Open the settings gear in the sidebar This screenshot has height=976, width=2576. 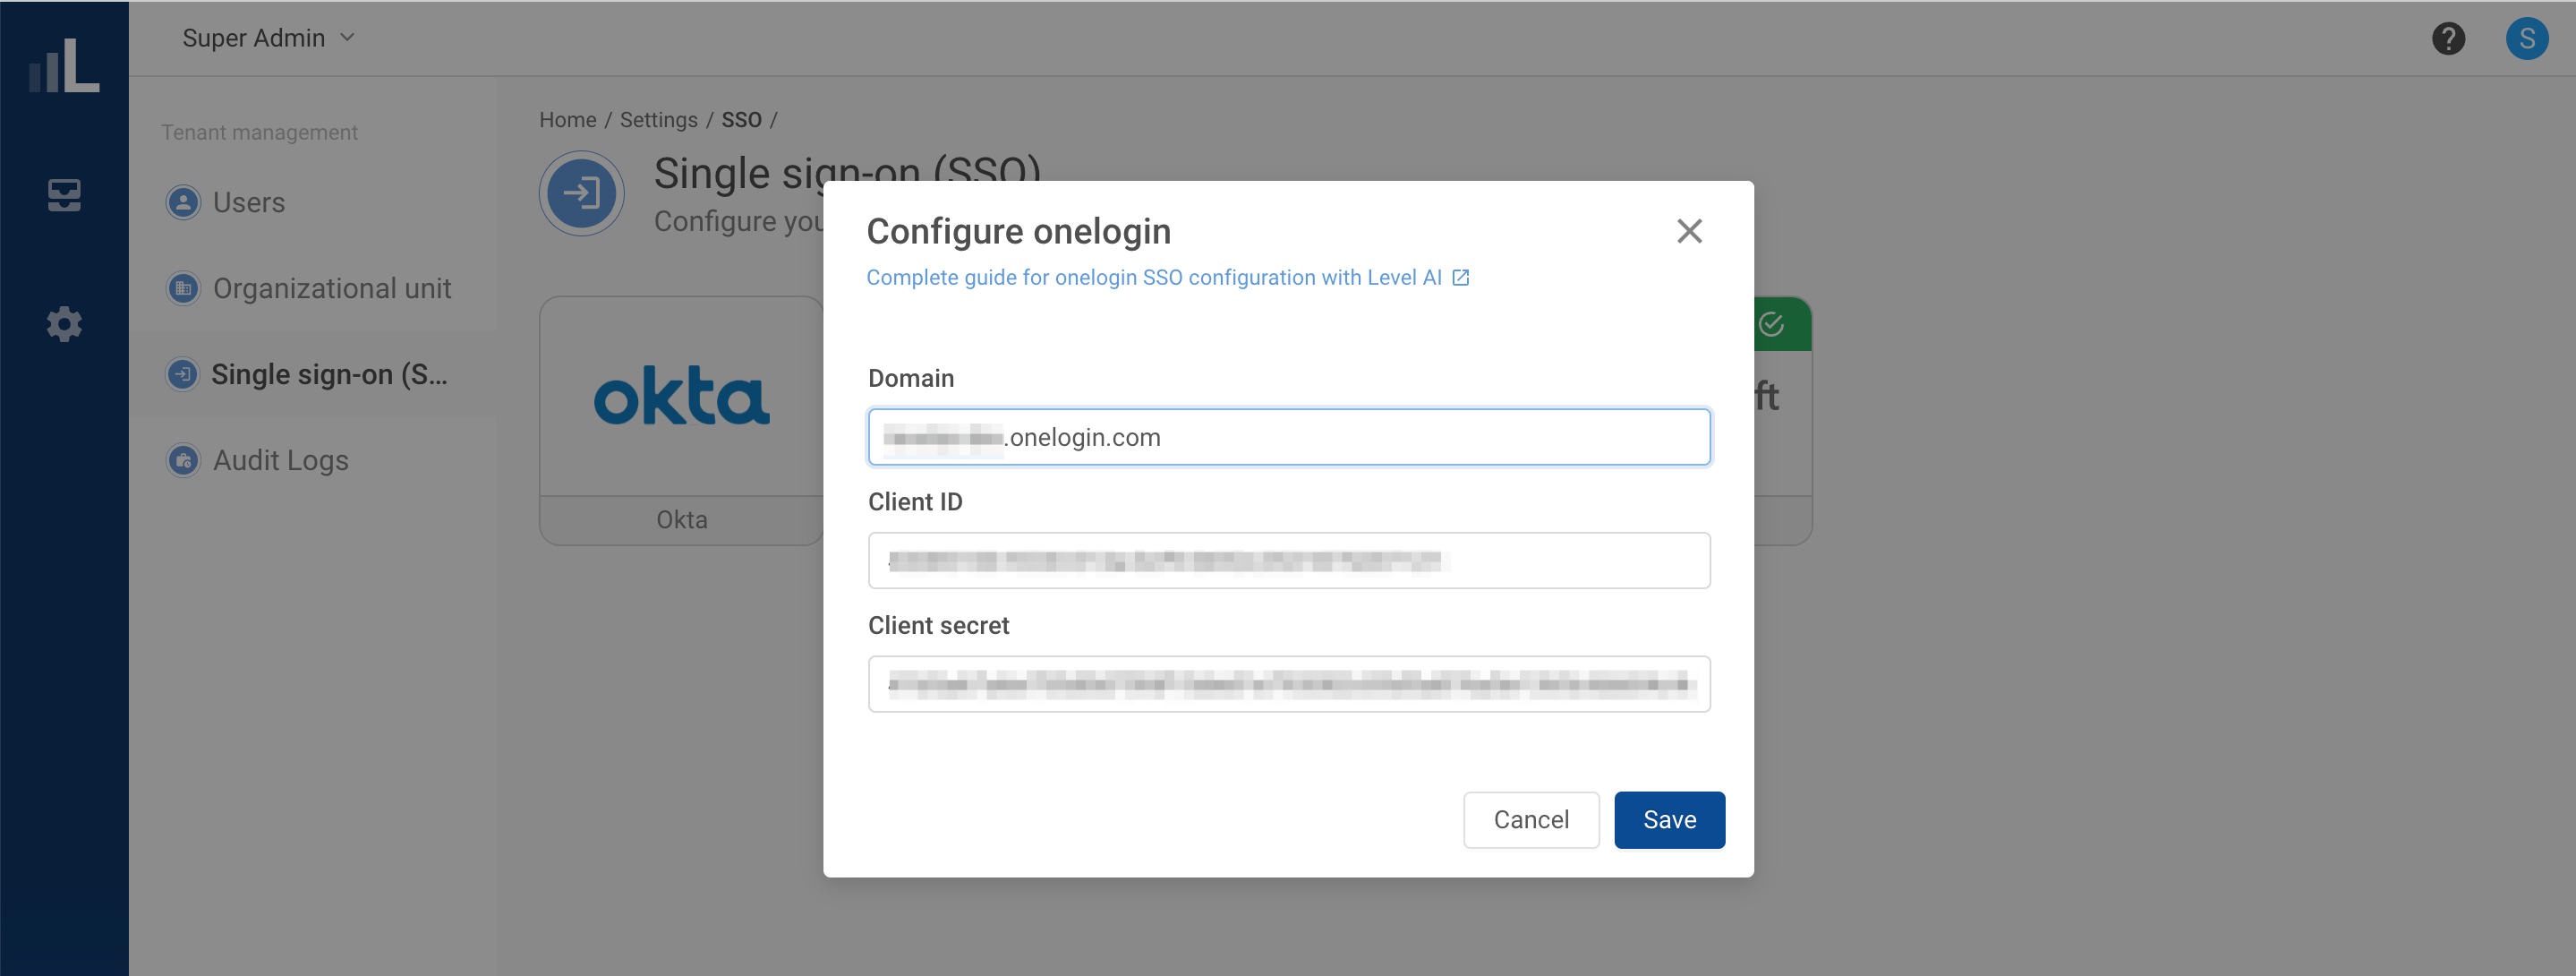pyautogui.click(x=64, y=324)
